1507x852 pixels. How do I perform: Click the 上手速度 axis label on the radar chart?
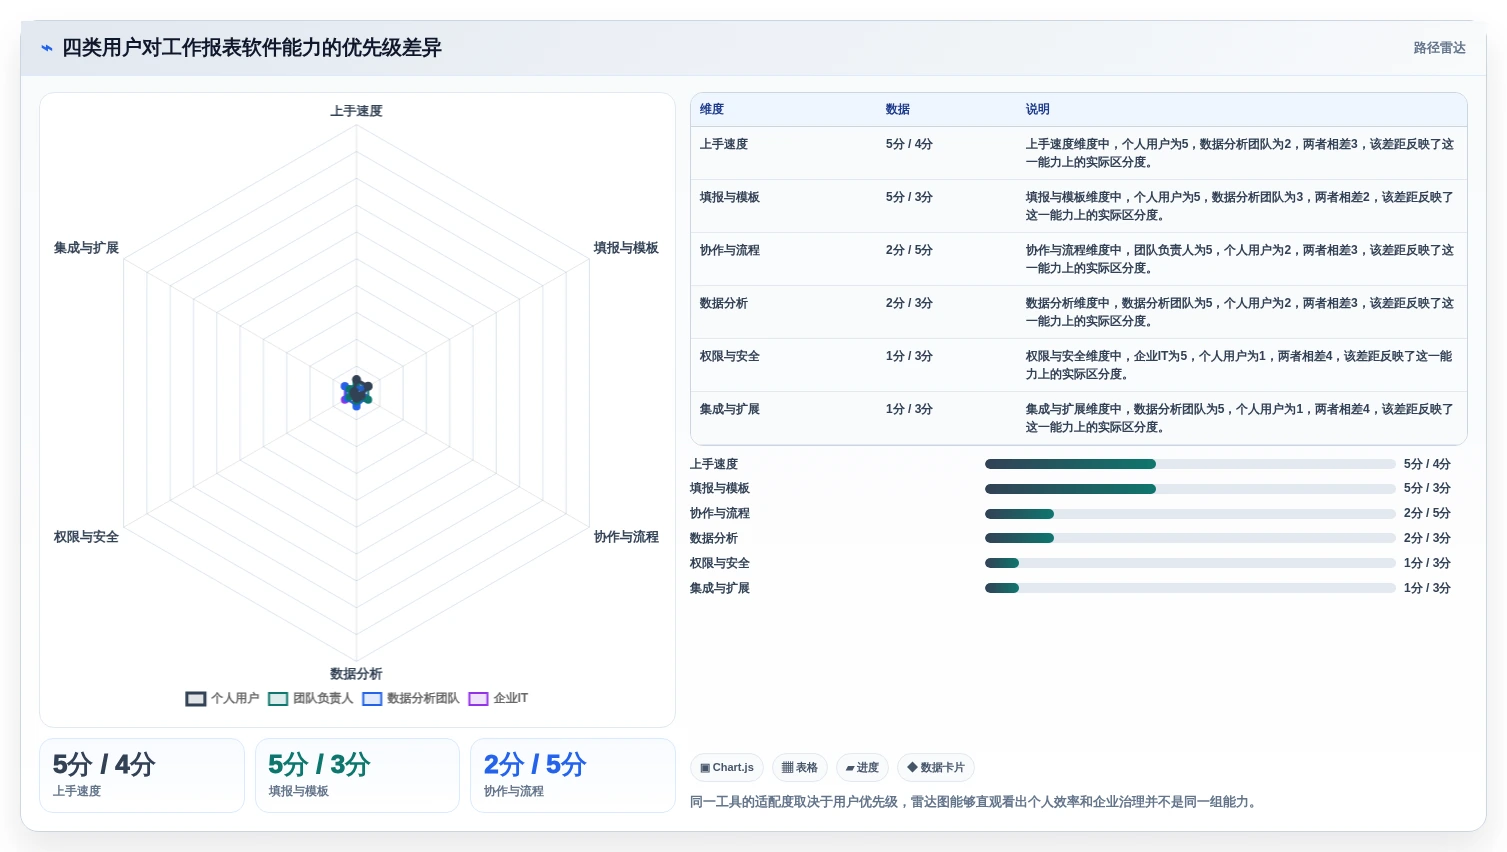pyautogui.click(x=357, y=111)
